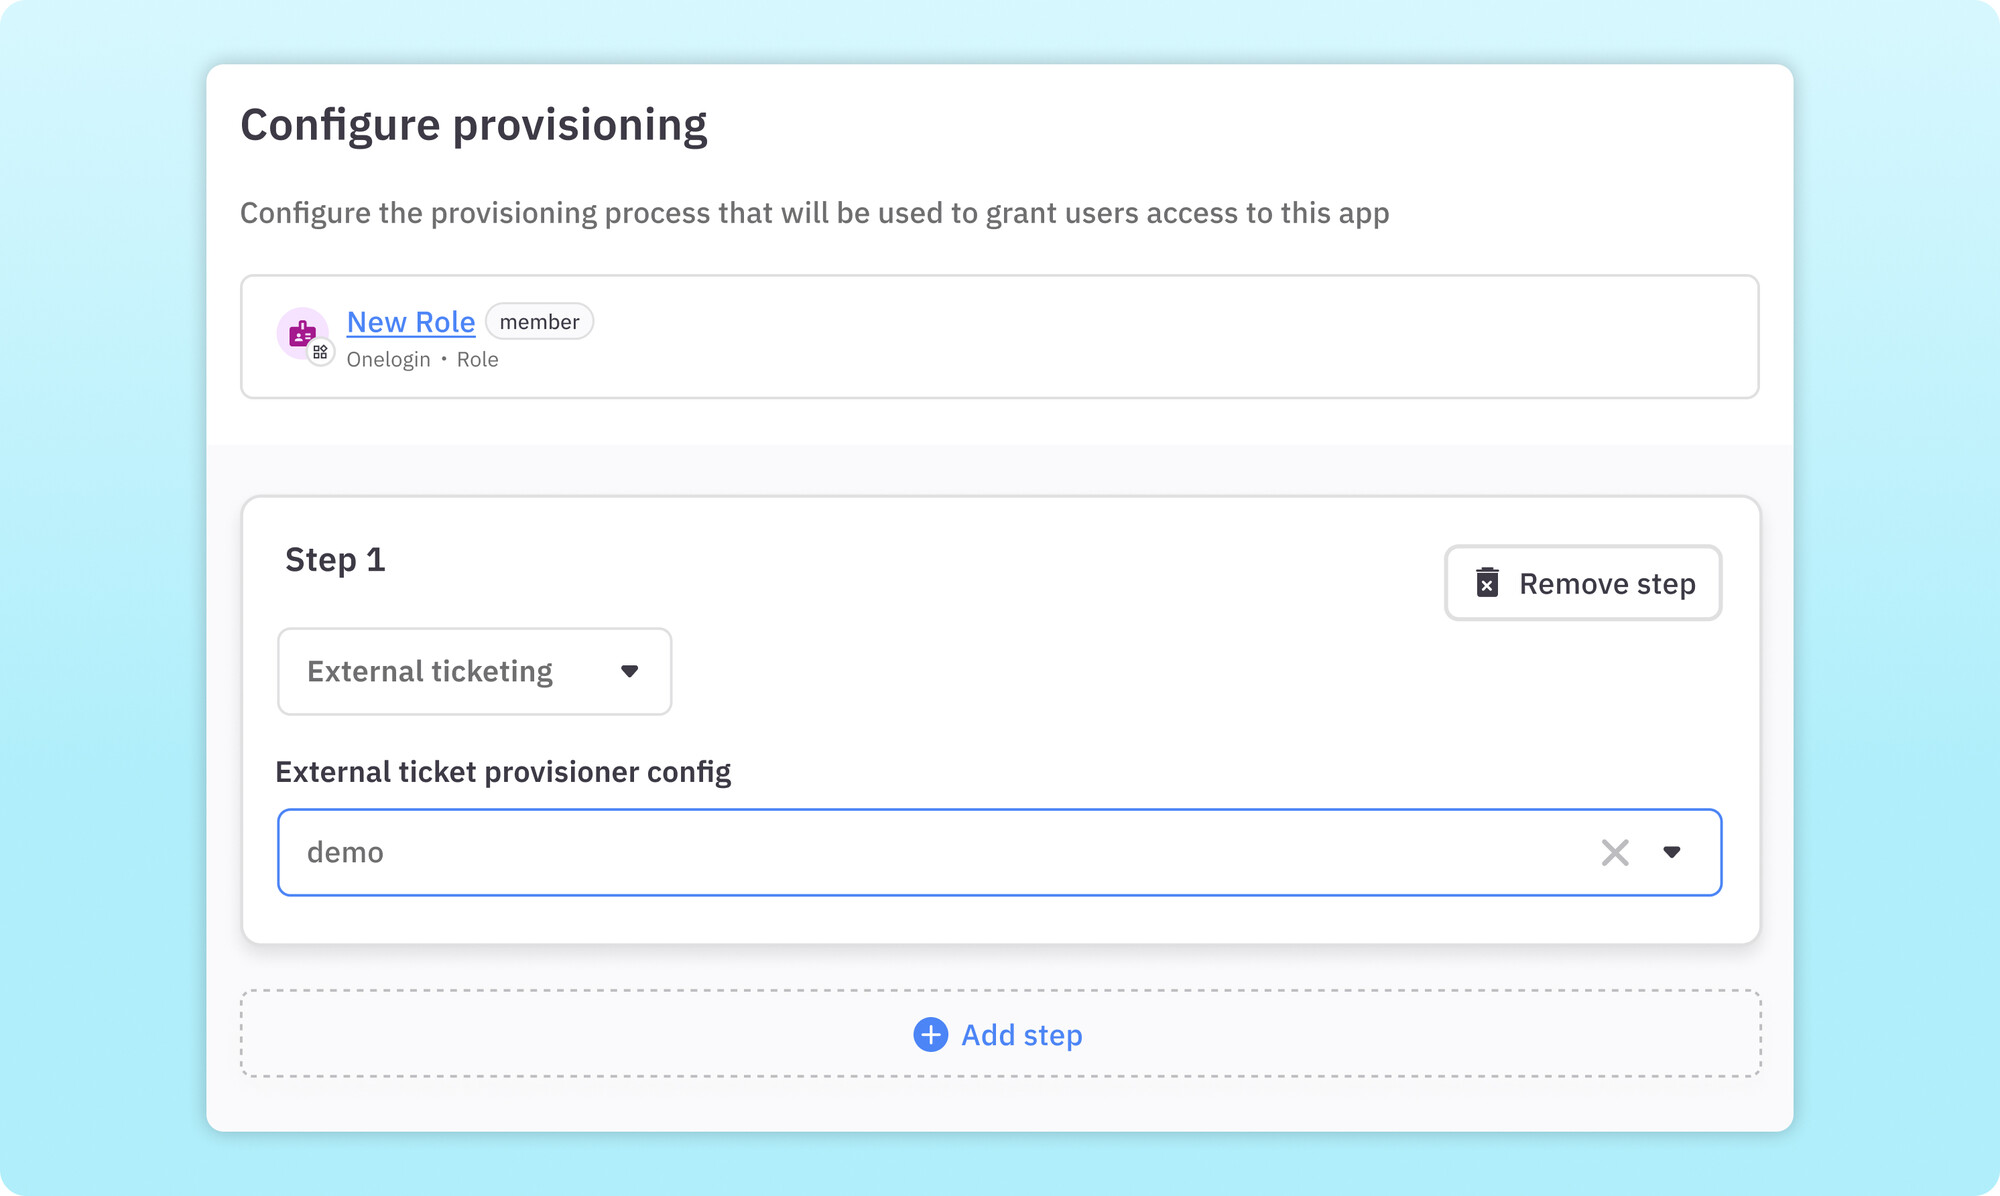Click the caret icon on External ticketing selector
This screenshot has width=2000, height=1196.
pos(630,671)
